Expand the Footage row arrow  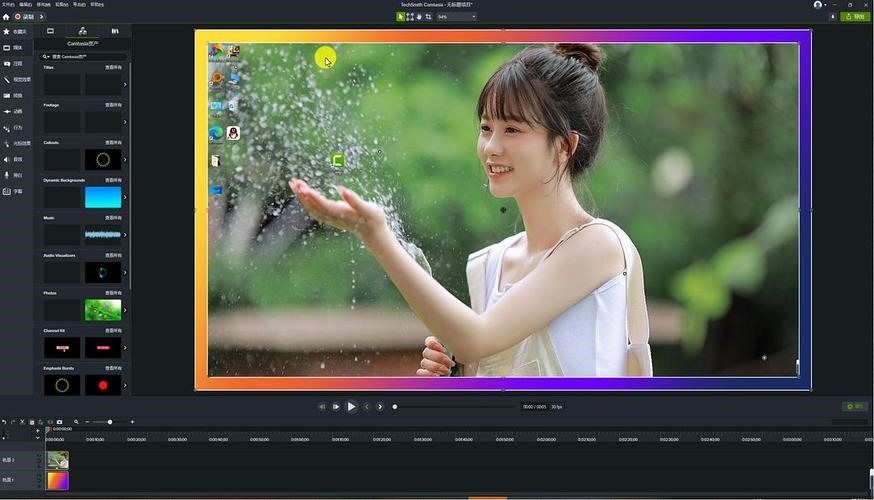tap(125, 122)
